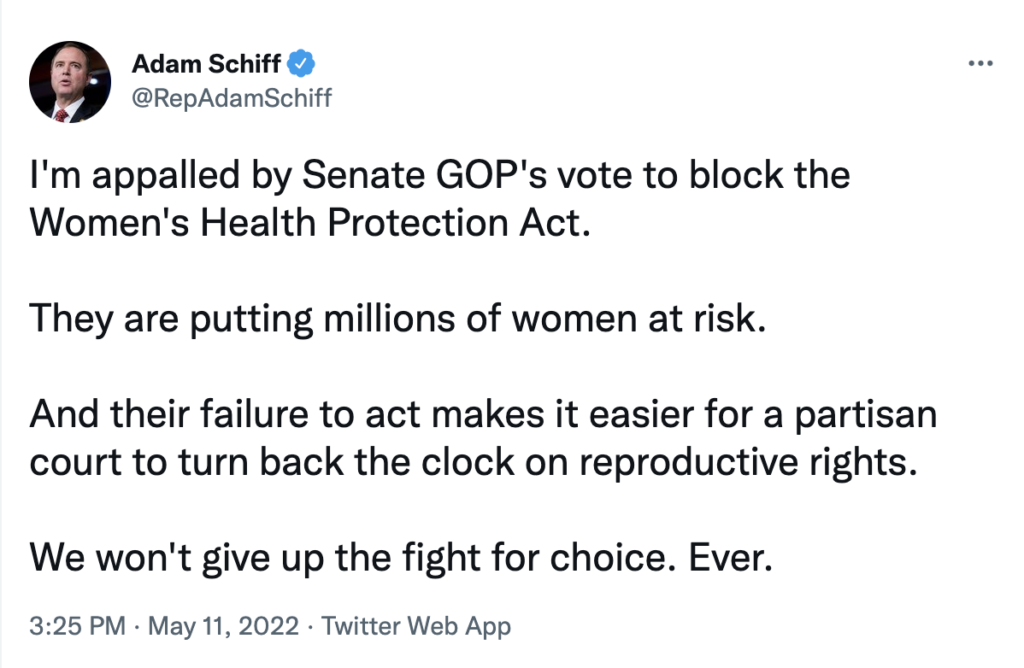The height and width of the screenshot is (668, 1024).
Task: Click the May 11, 2022 date
Action: [x=222, y=627]
